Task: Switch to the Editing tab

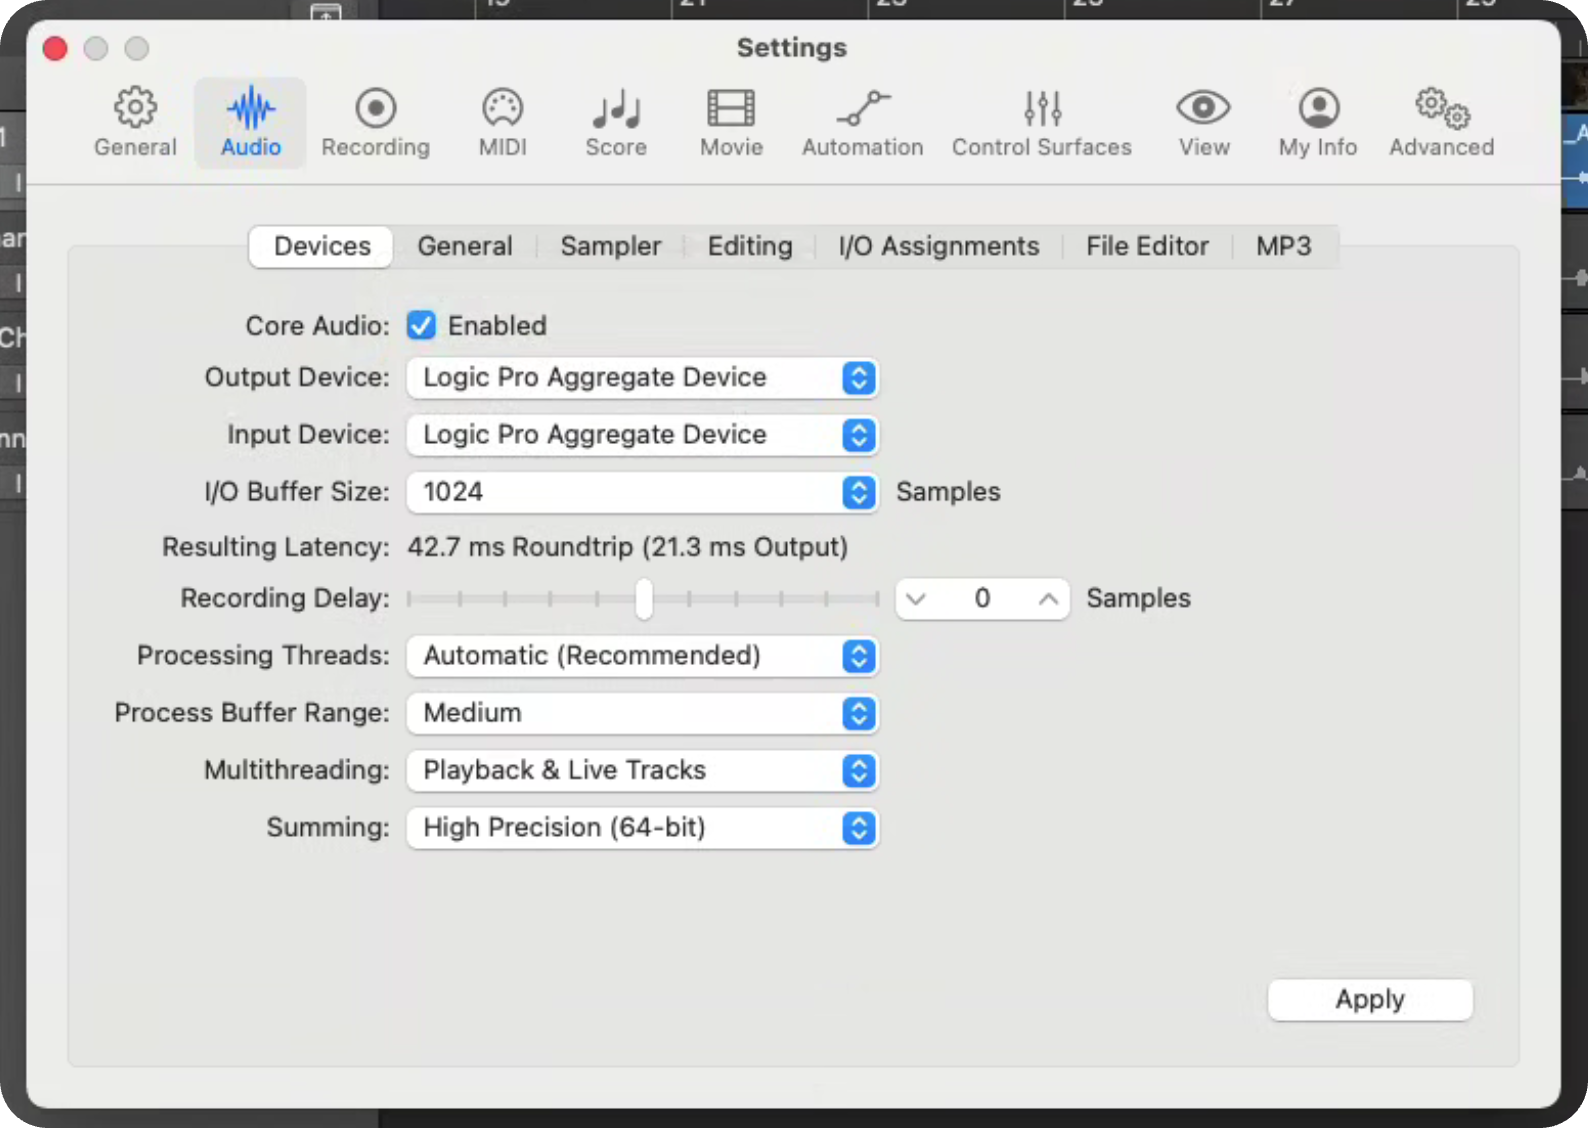Action: coord(750,246)
